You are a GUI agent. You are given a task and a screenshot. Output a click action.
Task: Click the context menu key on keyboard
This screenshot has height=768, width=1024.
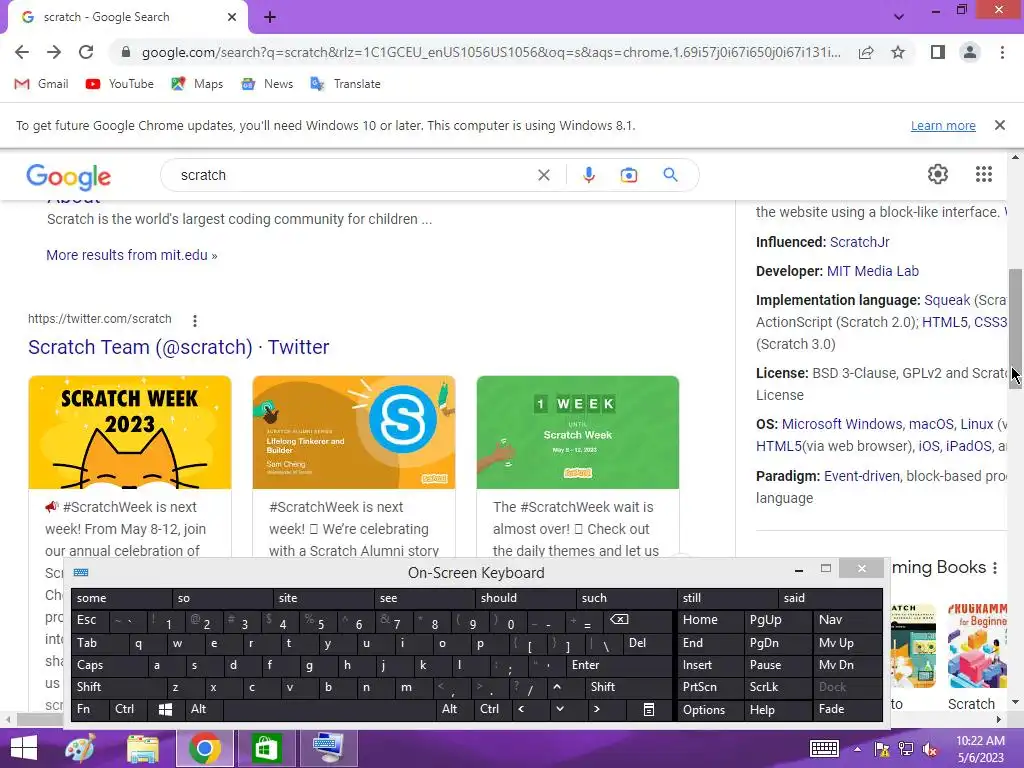pyautogui.click(x=648, y=709)
